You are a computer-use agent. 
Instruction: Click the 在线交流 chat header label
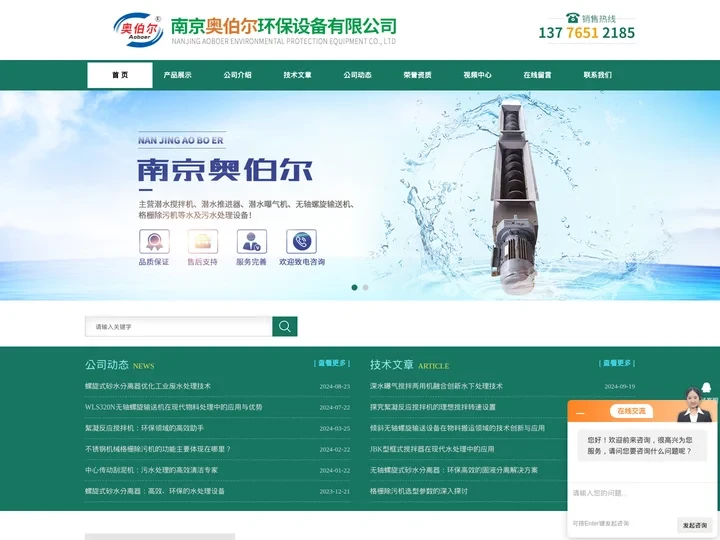coord(631,411)
